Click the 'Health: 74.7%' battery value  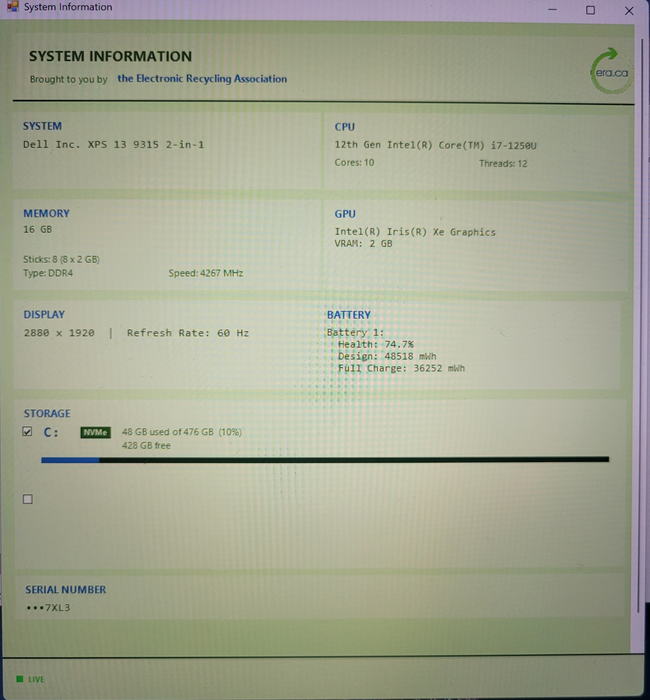(376, 344)
